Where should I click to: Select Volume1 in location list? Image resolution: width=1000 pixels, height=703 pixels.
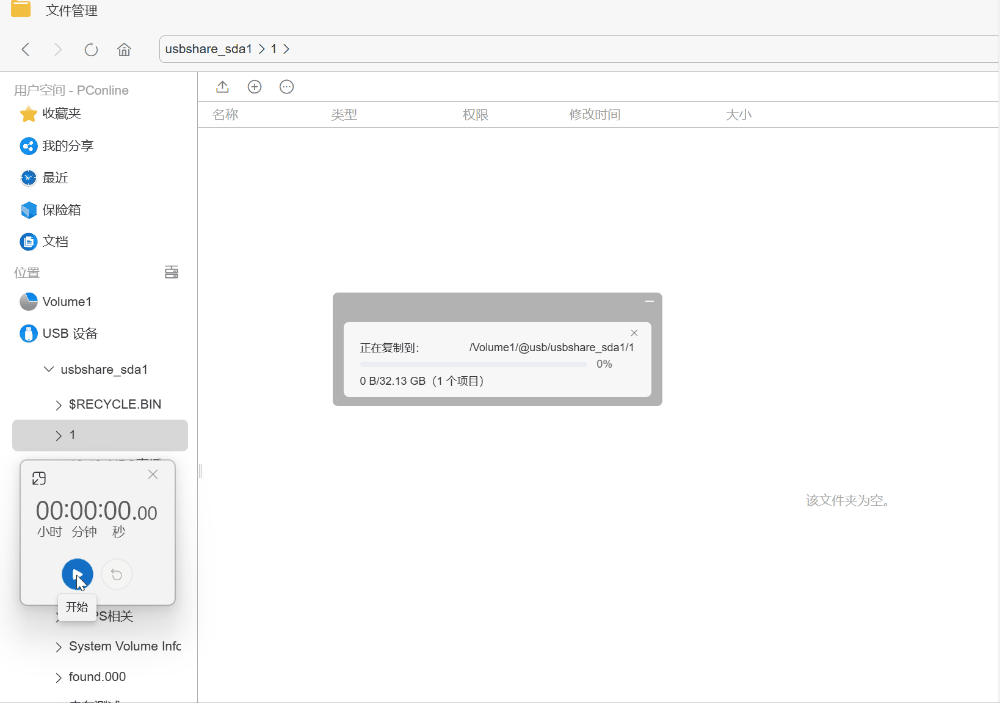point(66,302)
